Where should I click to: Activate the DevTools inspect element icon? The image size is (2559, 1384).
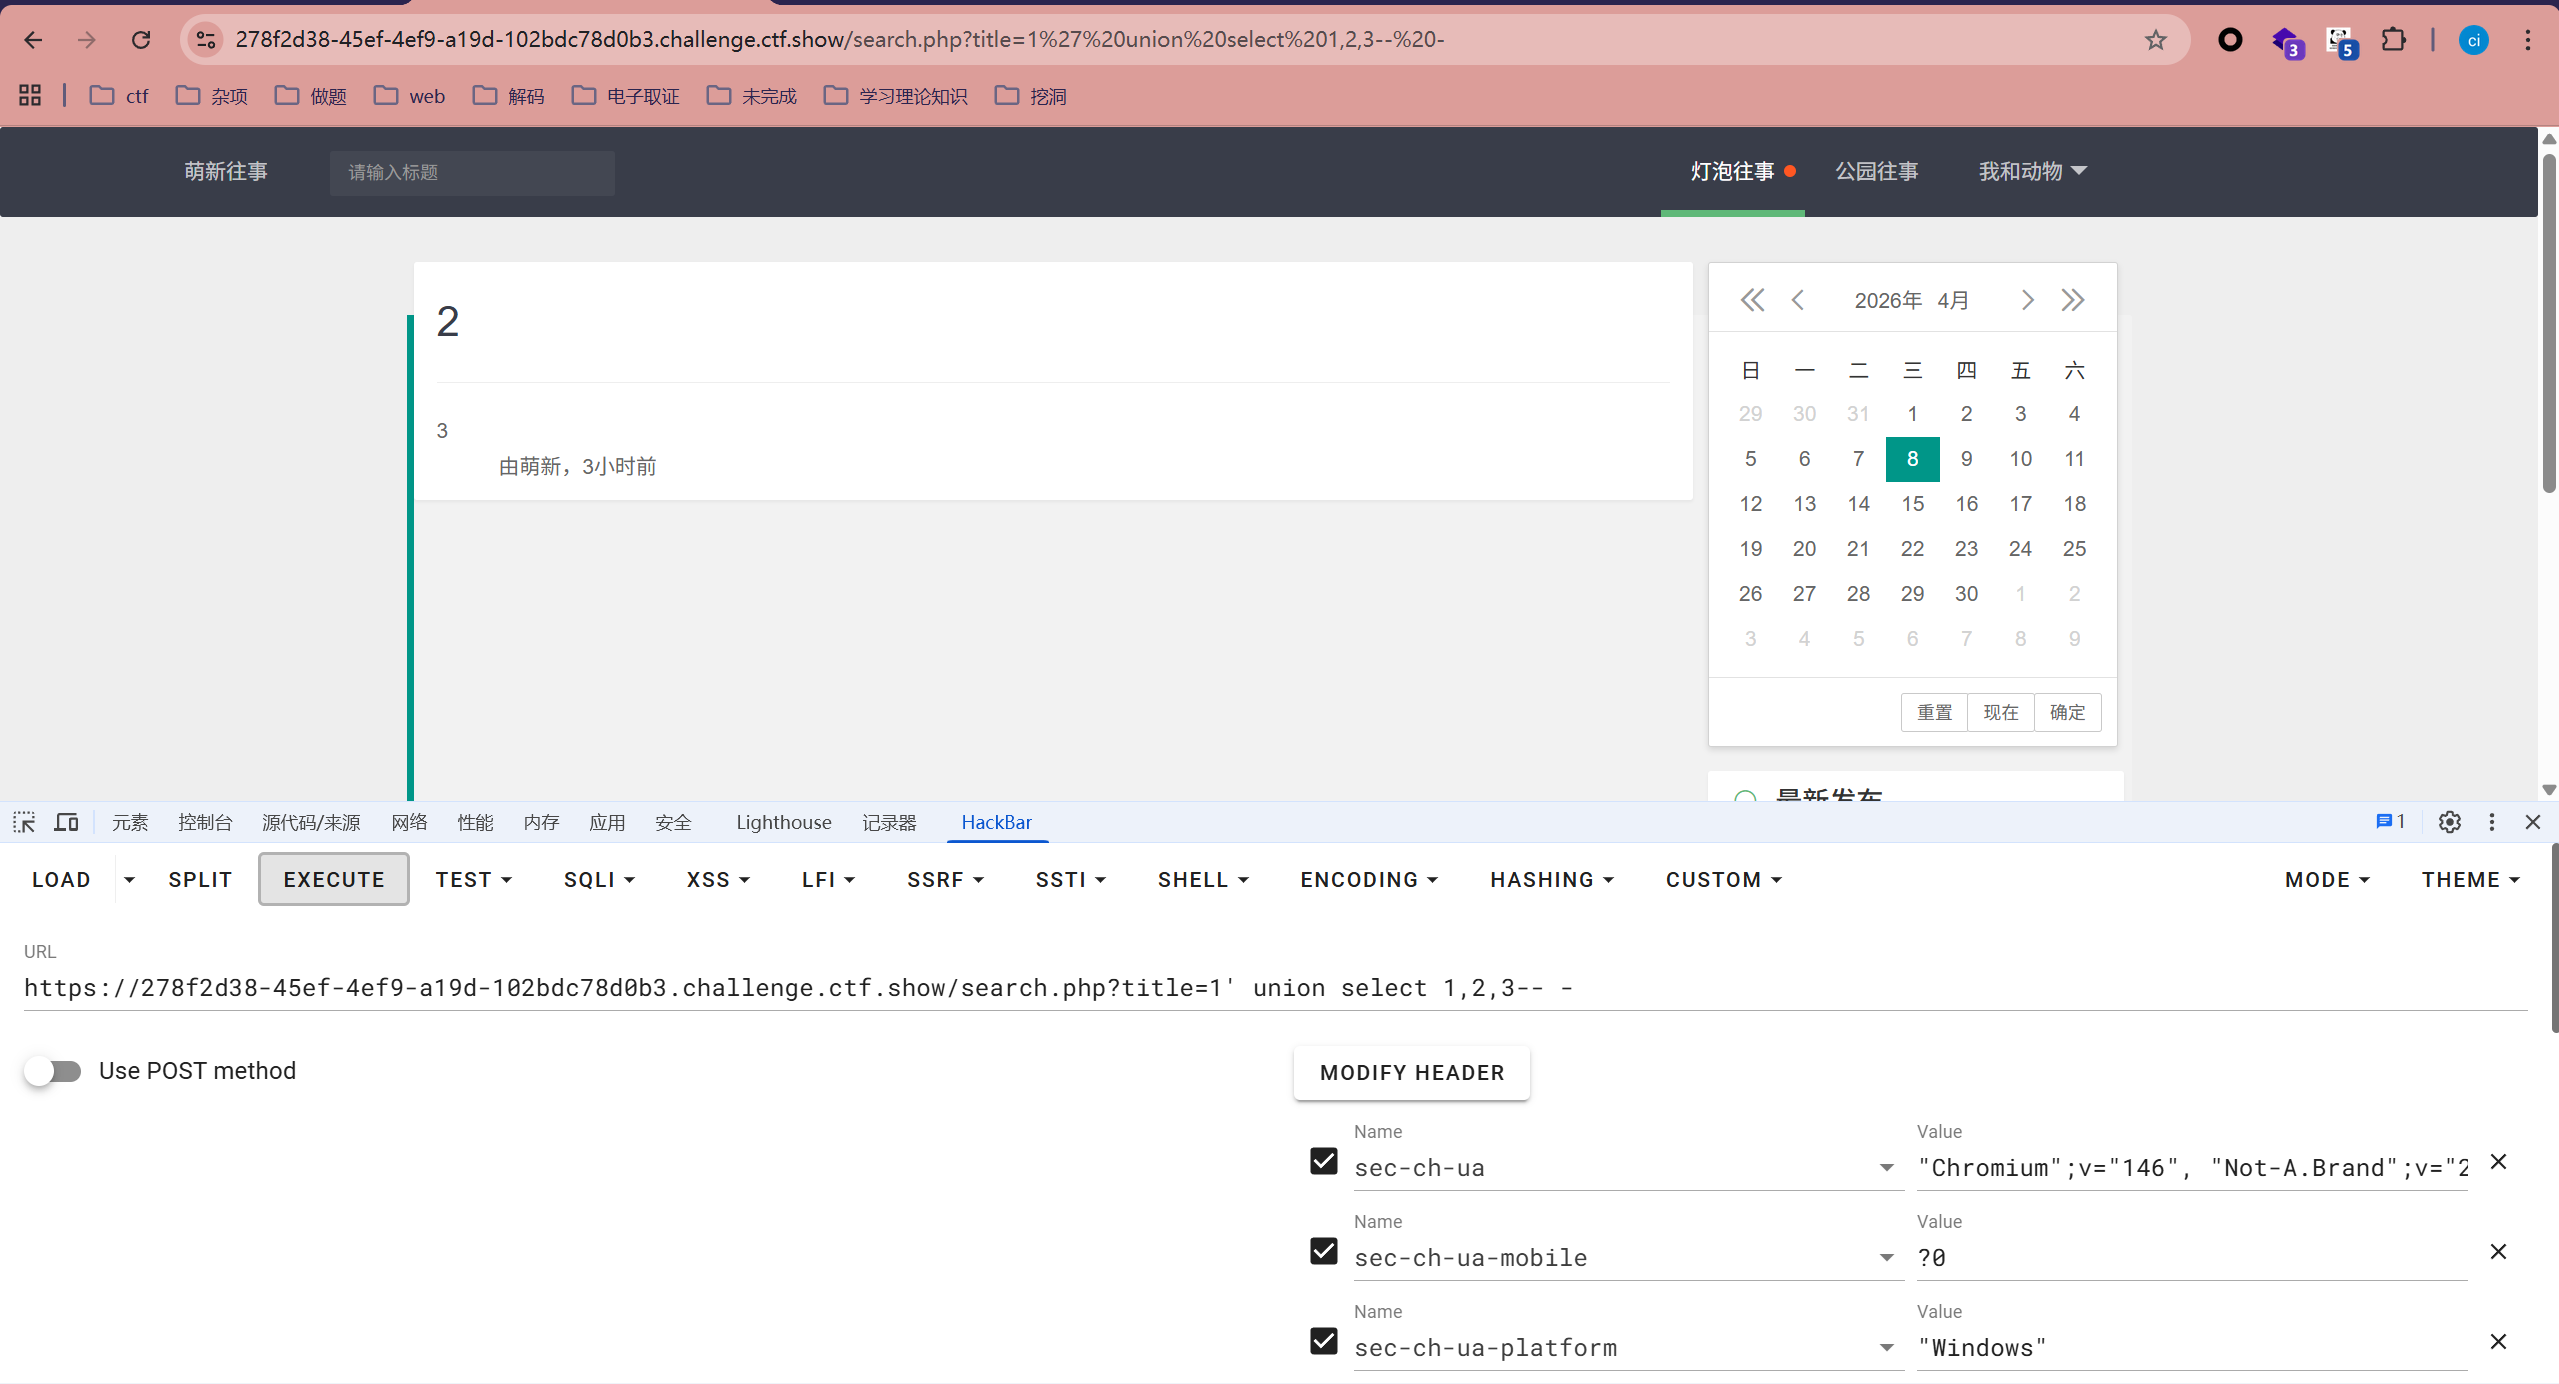pyautogui.click(x=24, y=822)
